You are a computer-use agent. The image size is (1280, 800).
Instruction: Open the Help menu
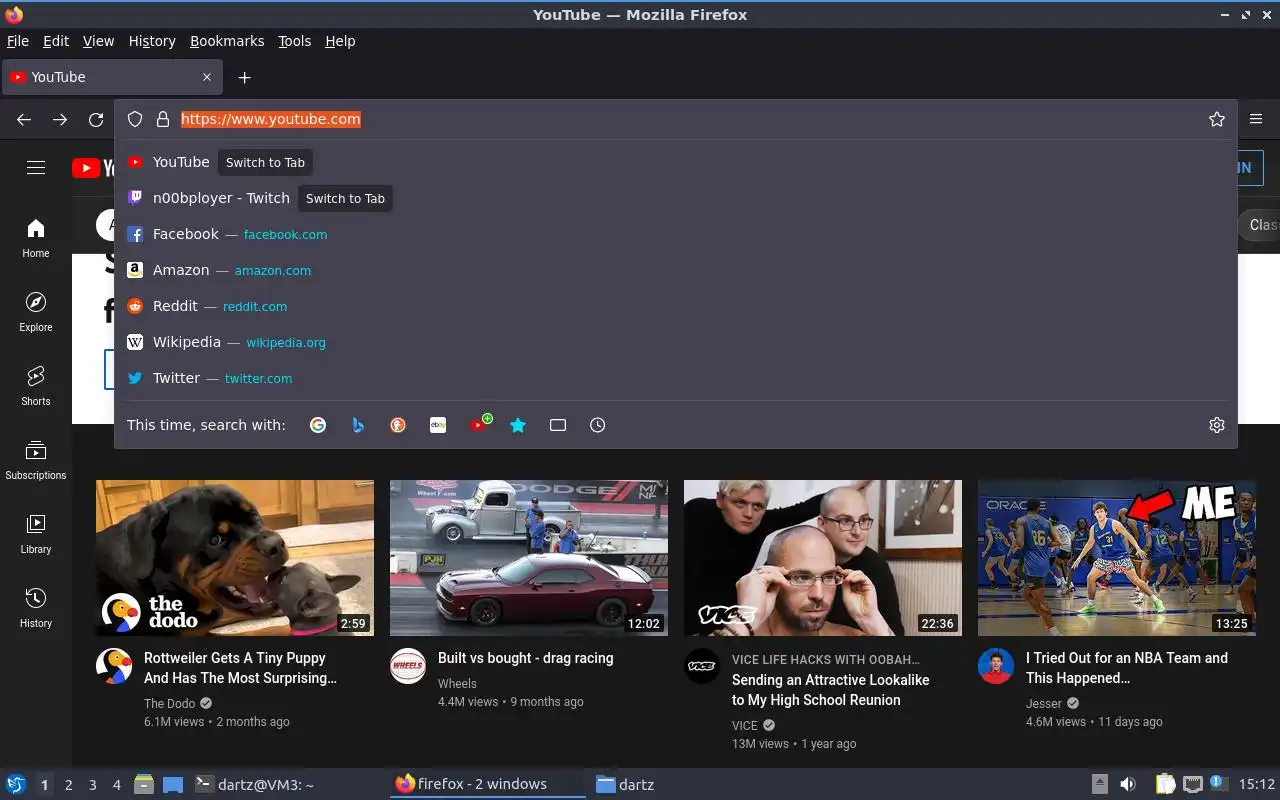[x=340, y=41]
